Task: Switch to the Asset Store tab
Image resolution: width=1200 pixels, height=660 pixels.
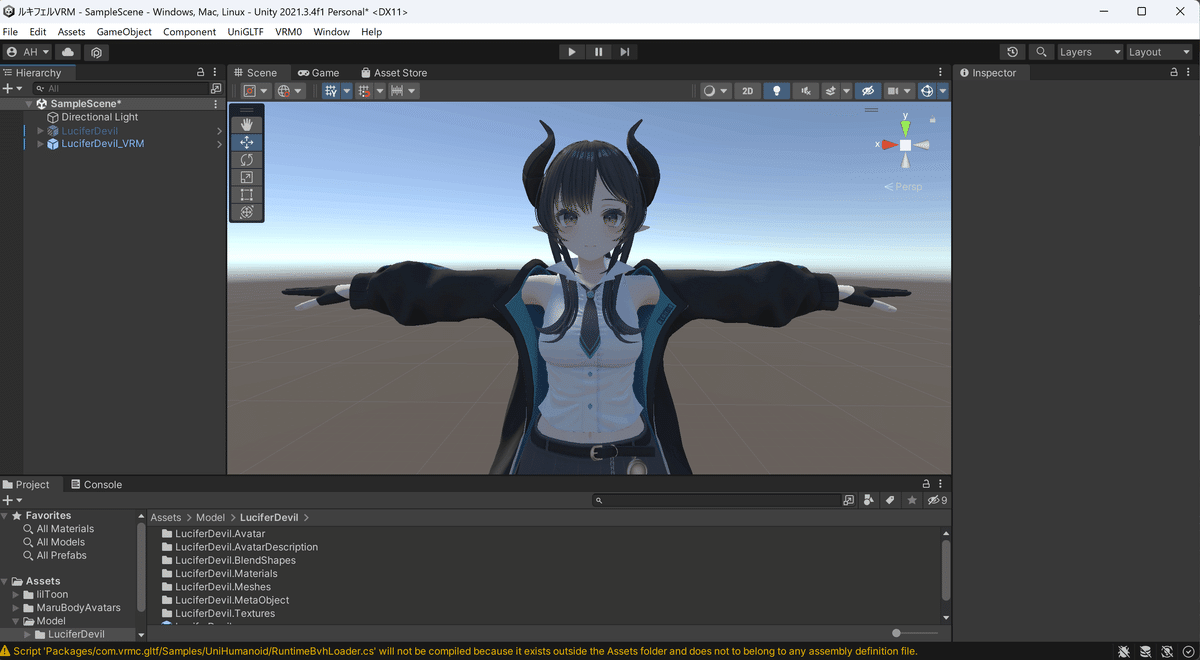Action: 394,73
